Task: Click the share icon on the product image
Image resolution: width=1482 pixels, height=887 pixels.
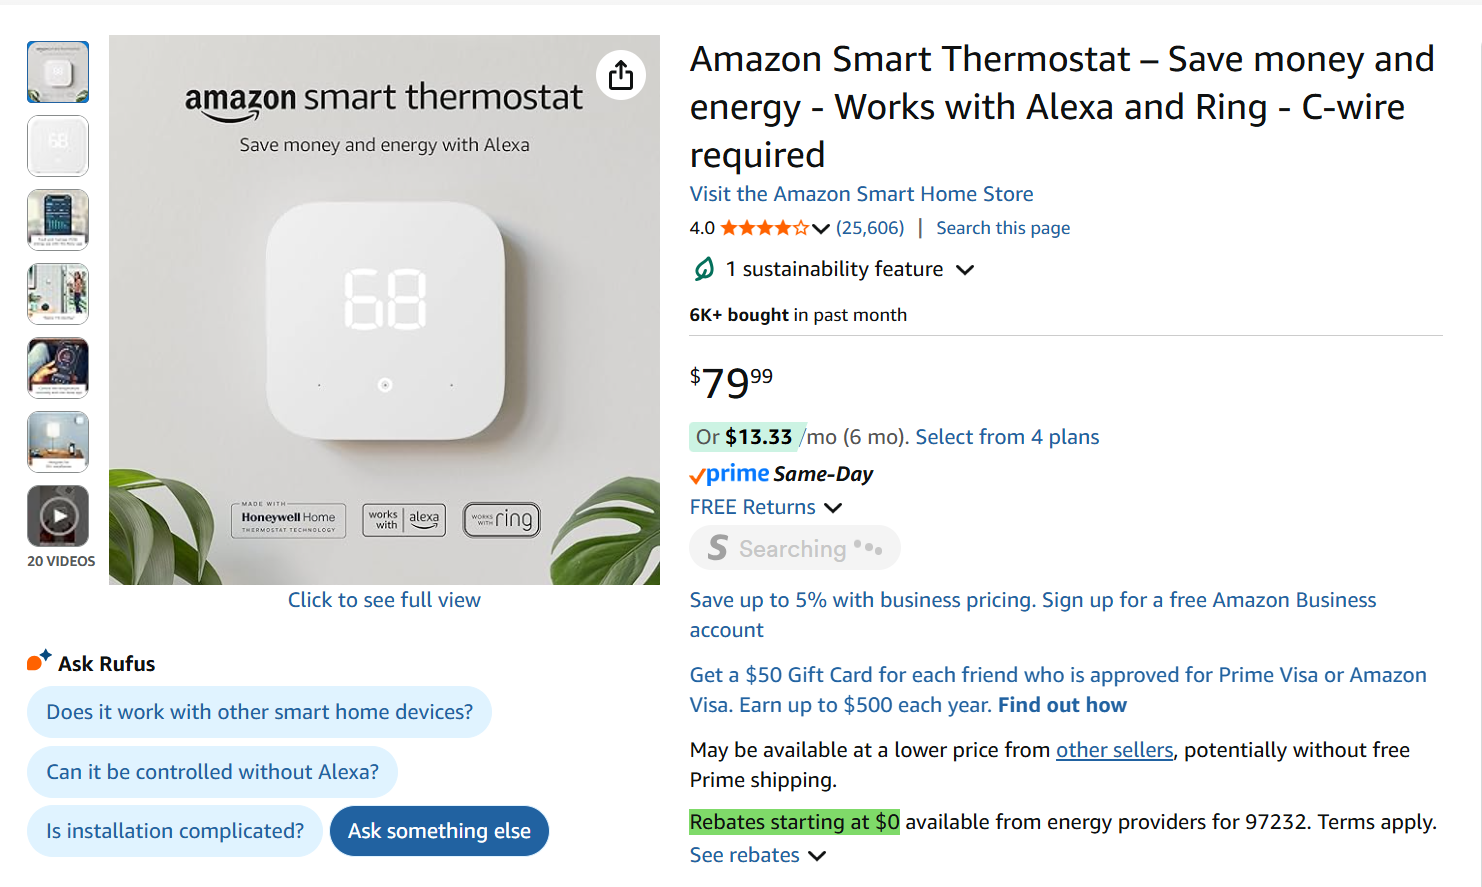Action: (x=621, y=74)
